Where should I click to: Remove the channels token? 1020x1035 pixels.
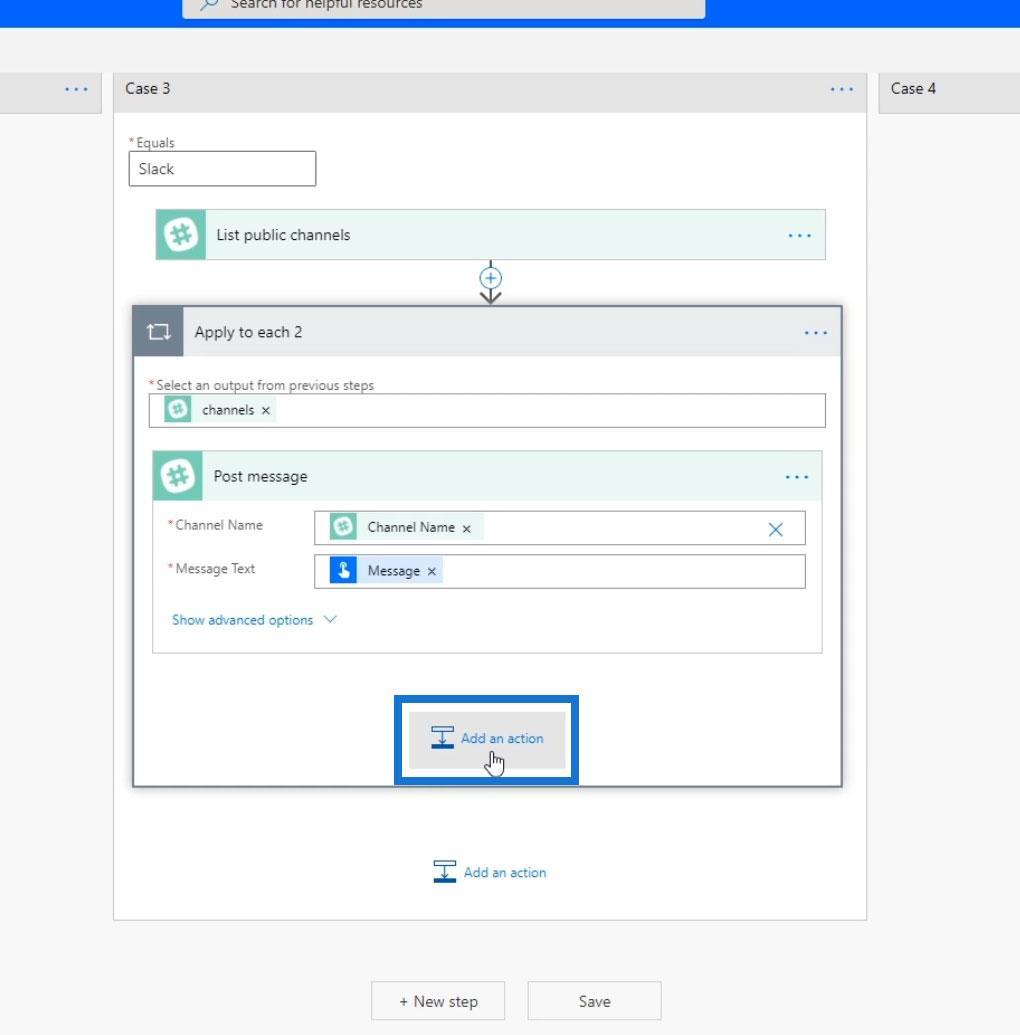point(265,411)
